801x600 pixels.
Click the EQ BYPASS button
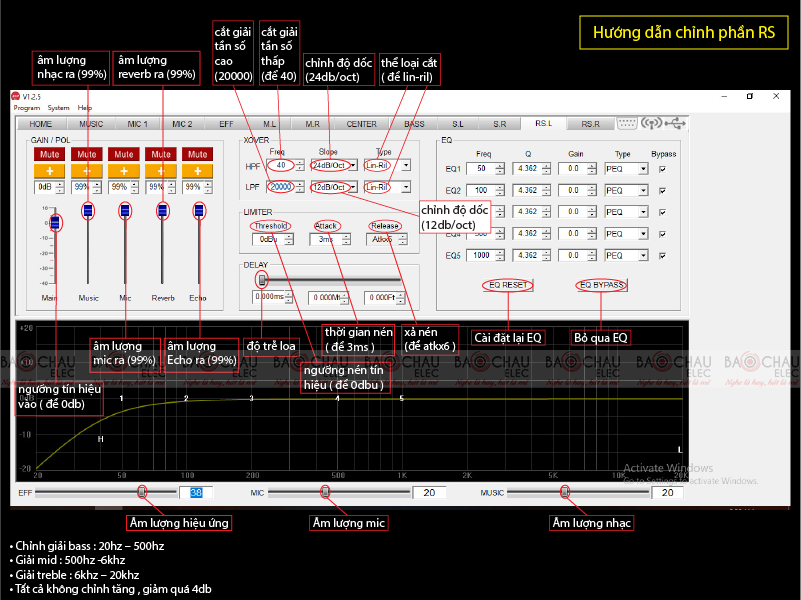(x=602, y=285)
